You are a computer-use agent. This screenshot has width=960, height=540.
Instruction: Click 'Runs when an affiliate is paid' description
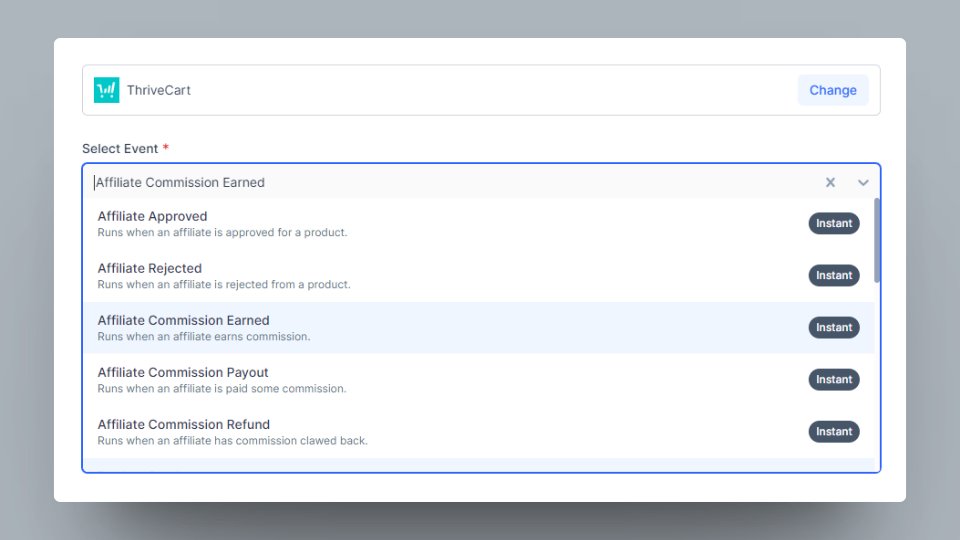pos(222,389)
